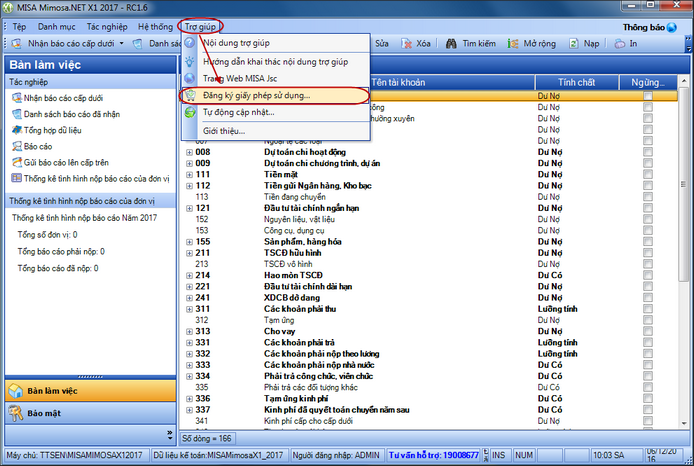Open the Tác nghiệp menu
The image size is (694, 466).
click(x=107, y=27)
